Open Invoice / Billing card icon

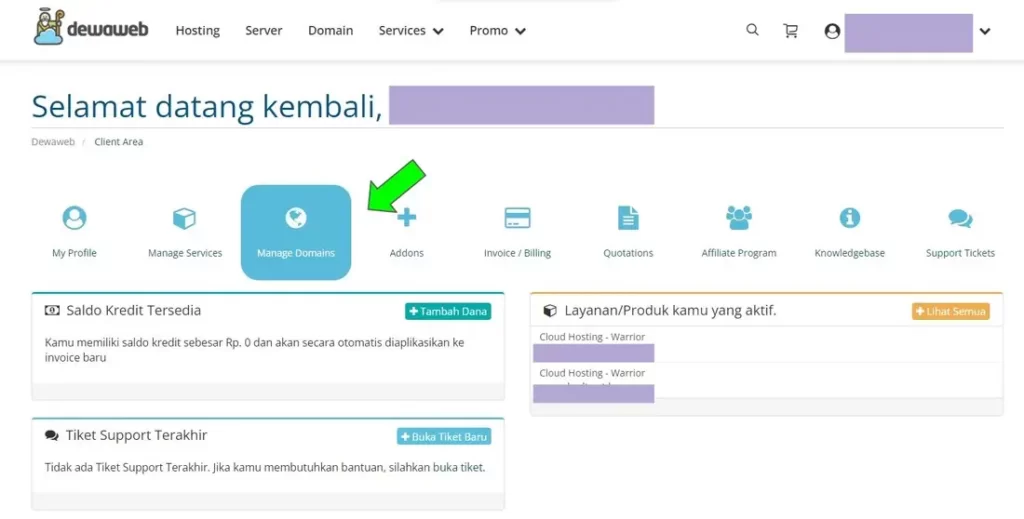[x=517, y=218]
